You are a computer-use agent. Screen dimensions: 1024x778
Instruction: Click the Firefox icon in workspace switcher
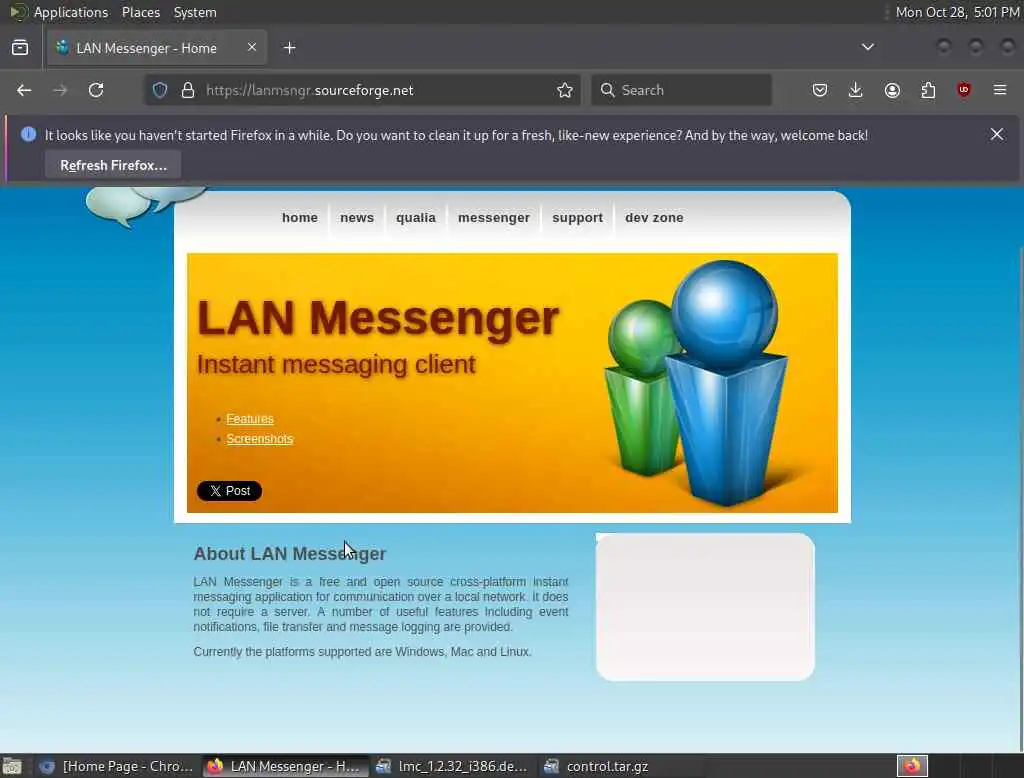pos(912,765)
